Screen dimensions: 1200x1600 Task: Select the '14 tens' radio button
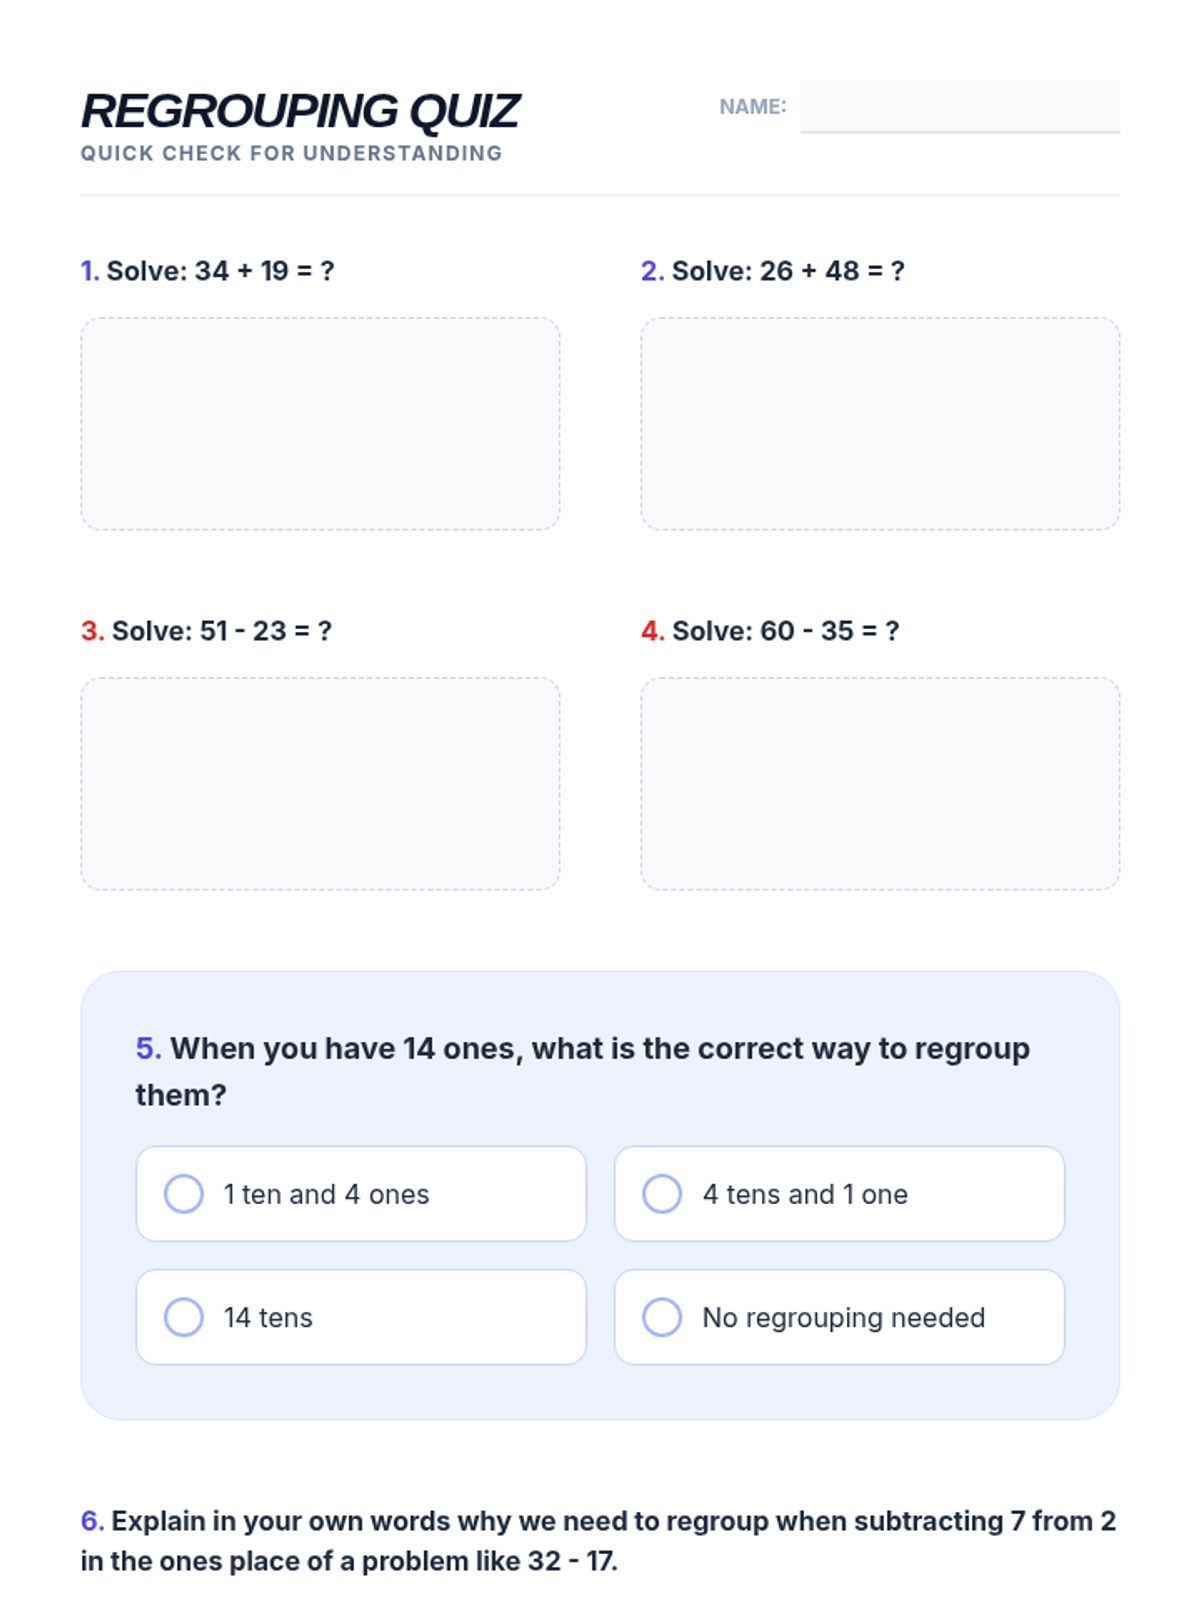point(184,1317)
